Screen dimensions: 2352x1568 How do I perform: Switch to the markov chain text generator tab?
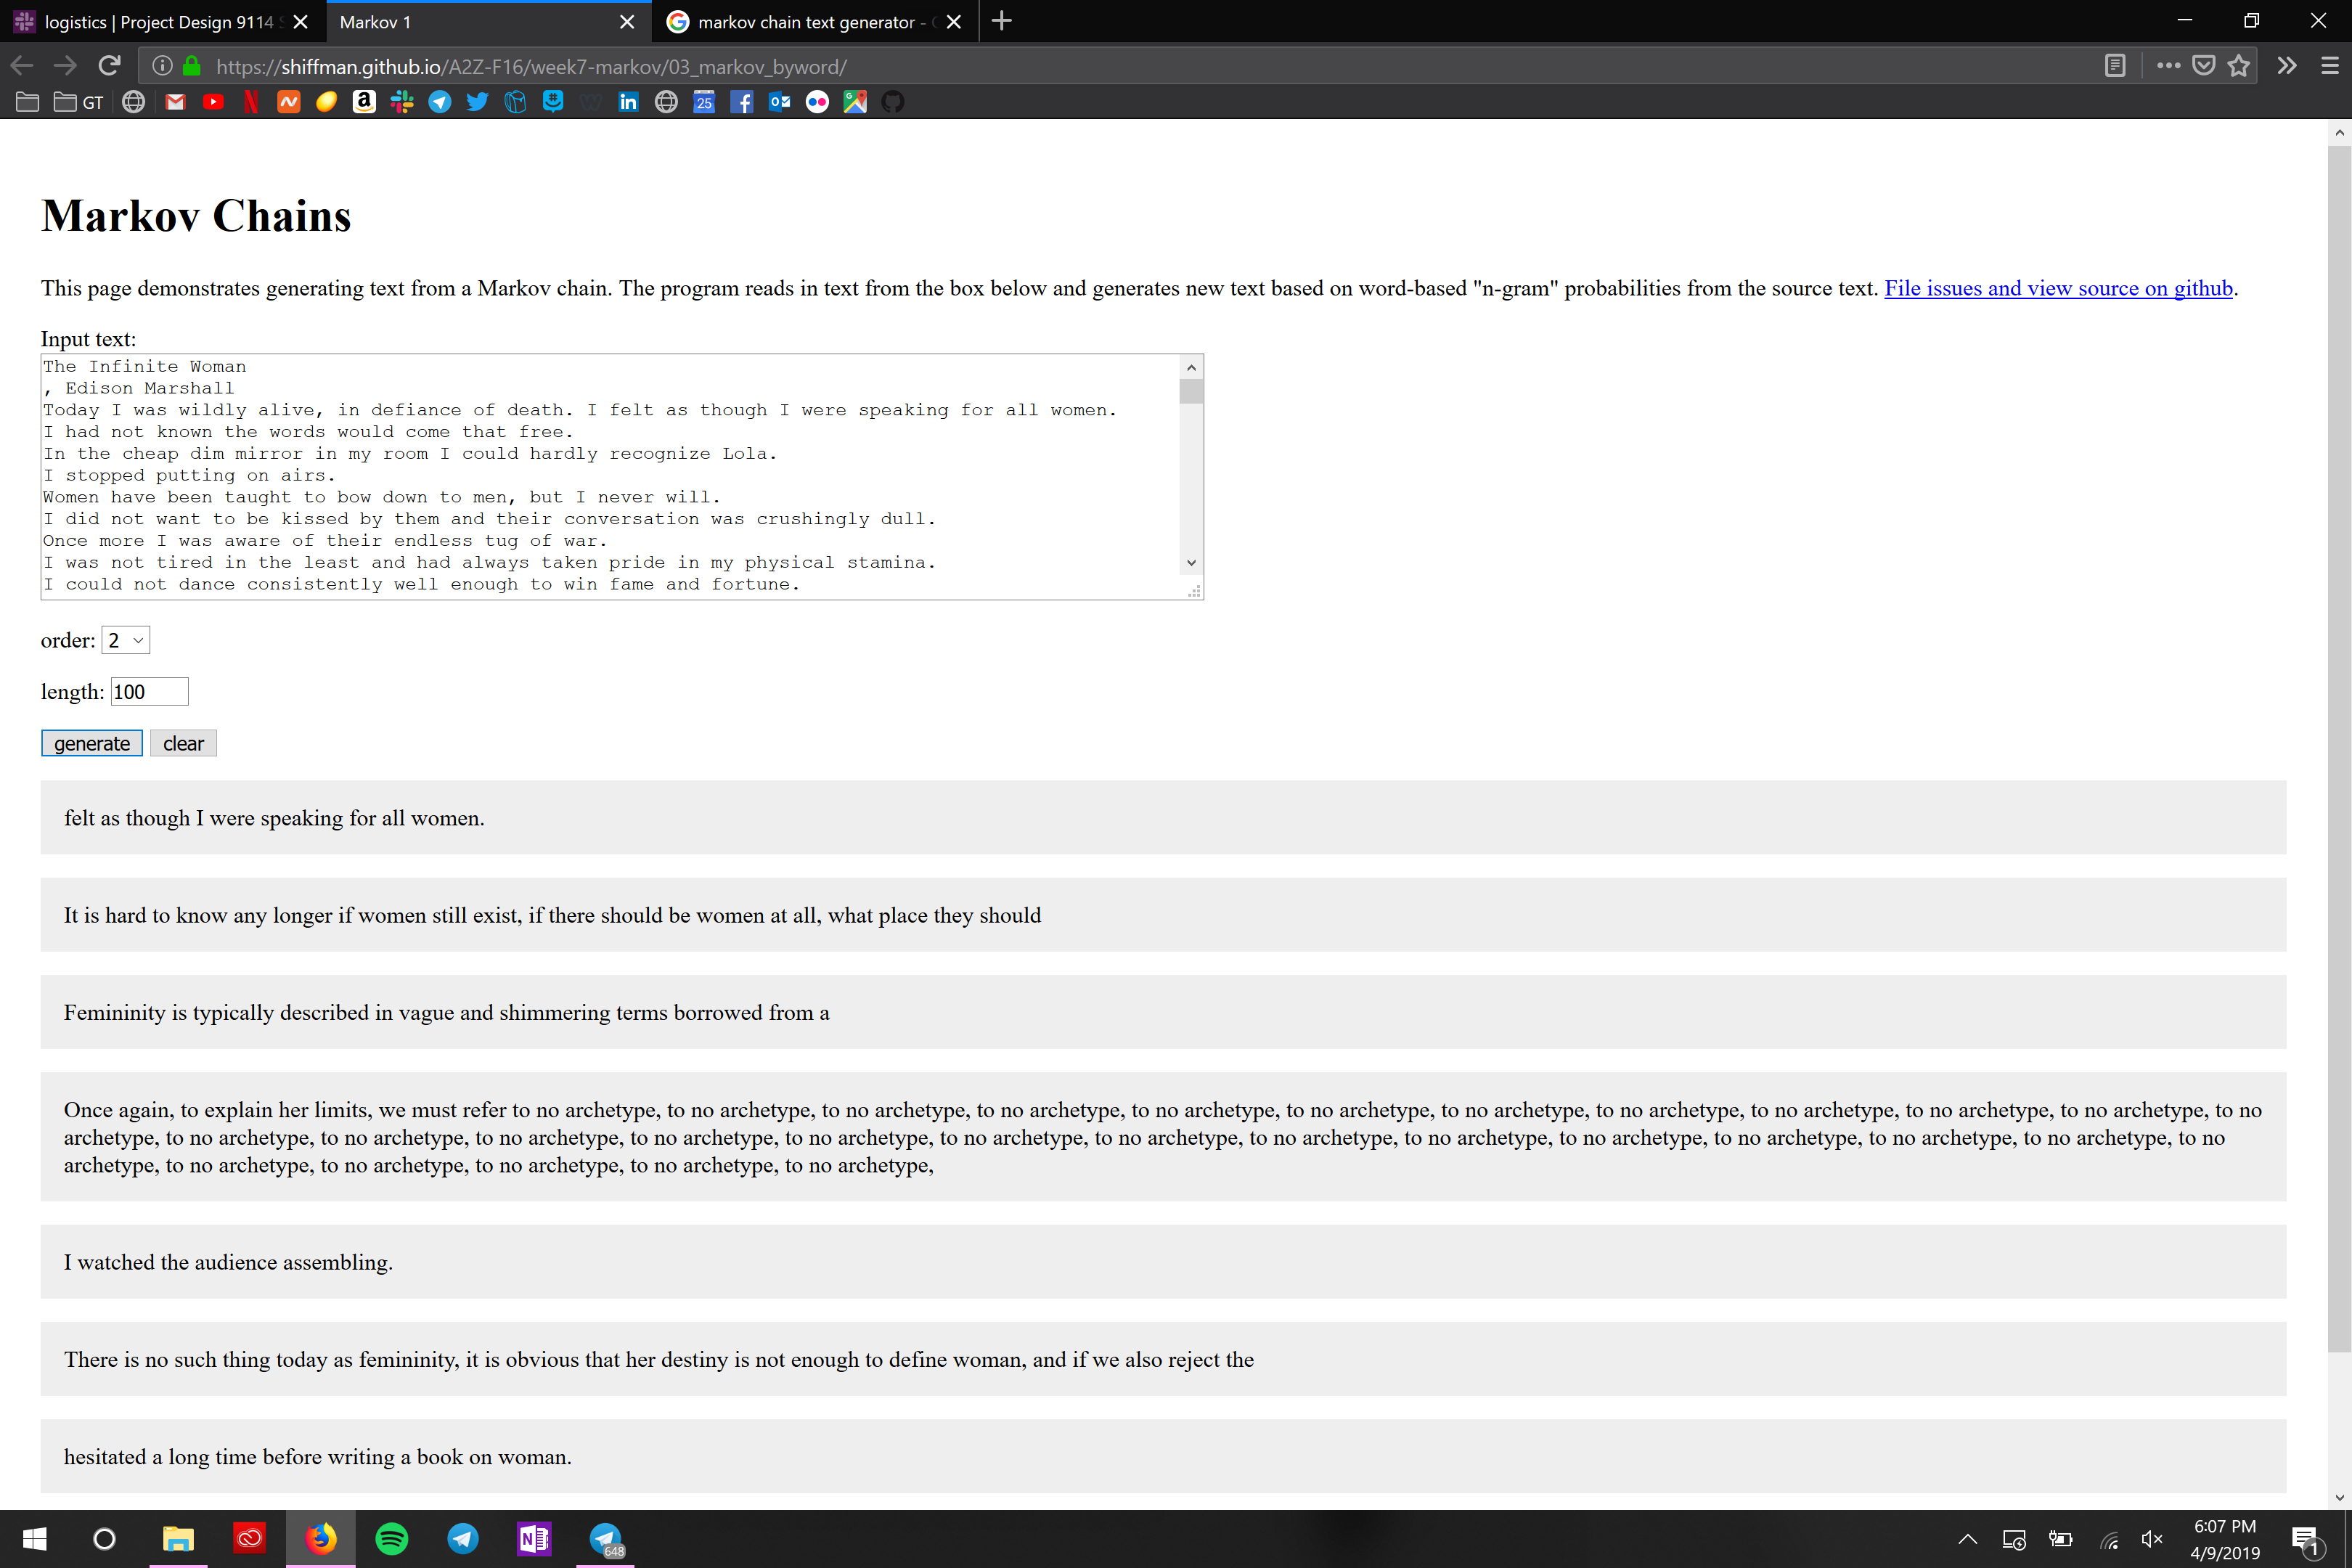coord(805,22)
